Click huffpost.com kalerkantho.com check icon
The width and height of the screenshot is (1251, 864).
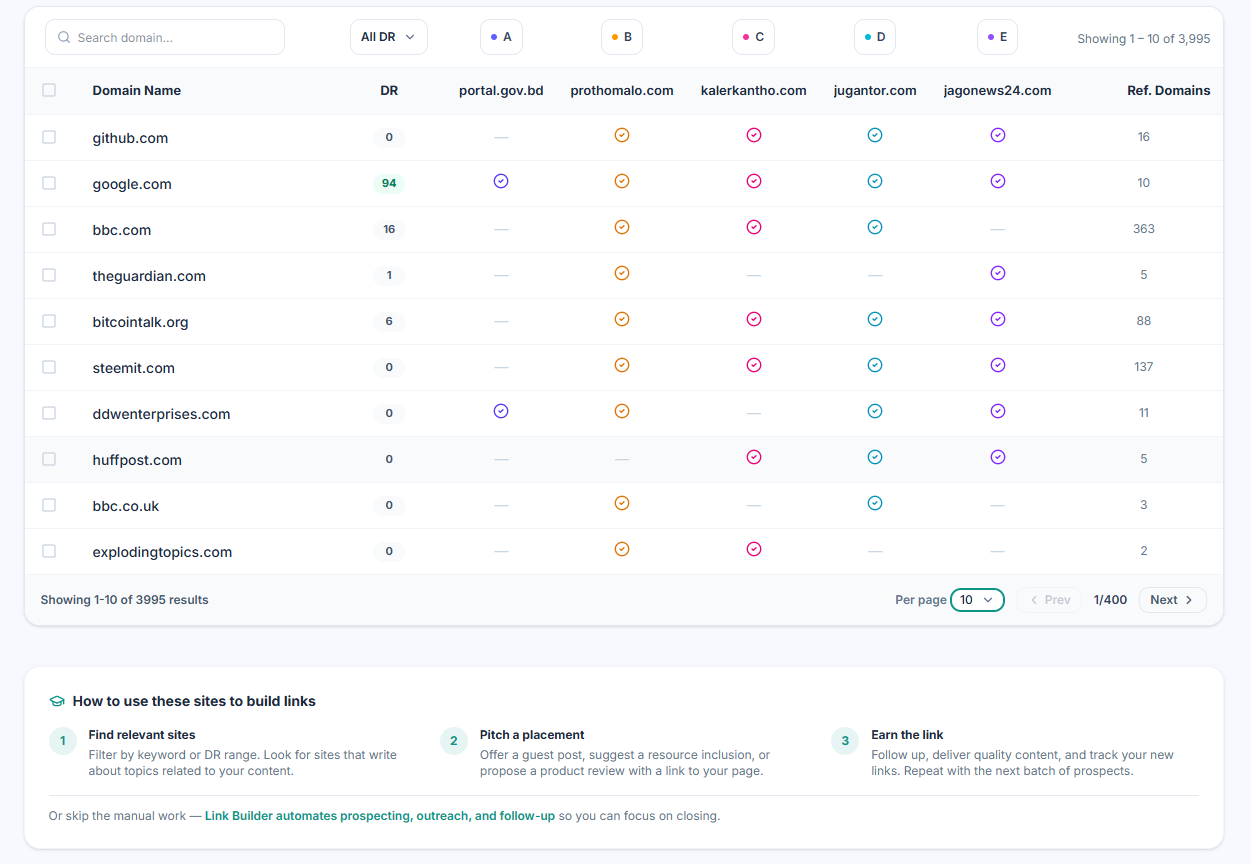(754, 457)
